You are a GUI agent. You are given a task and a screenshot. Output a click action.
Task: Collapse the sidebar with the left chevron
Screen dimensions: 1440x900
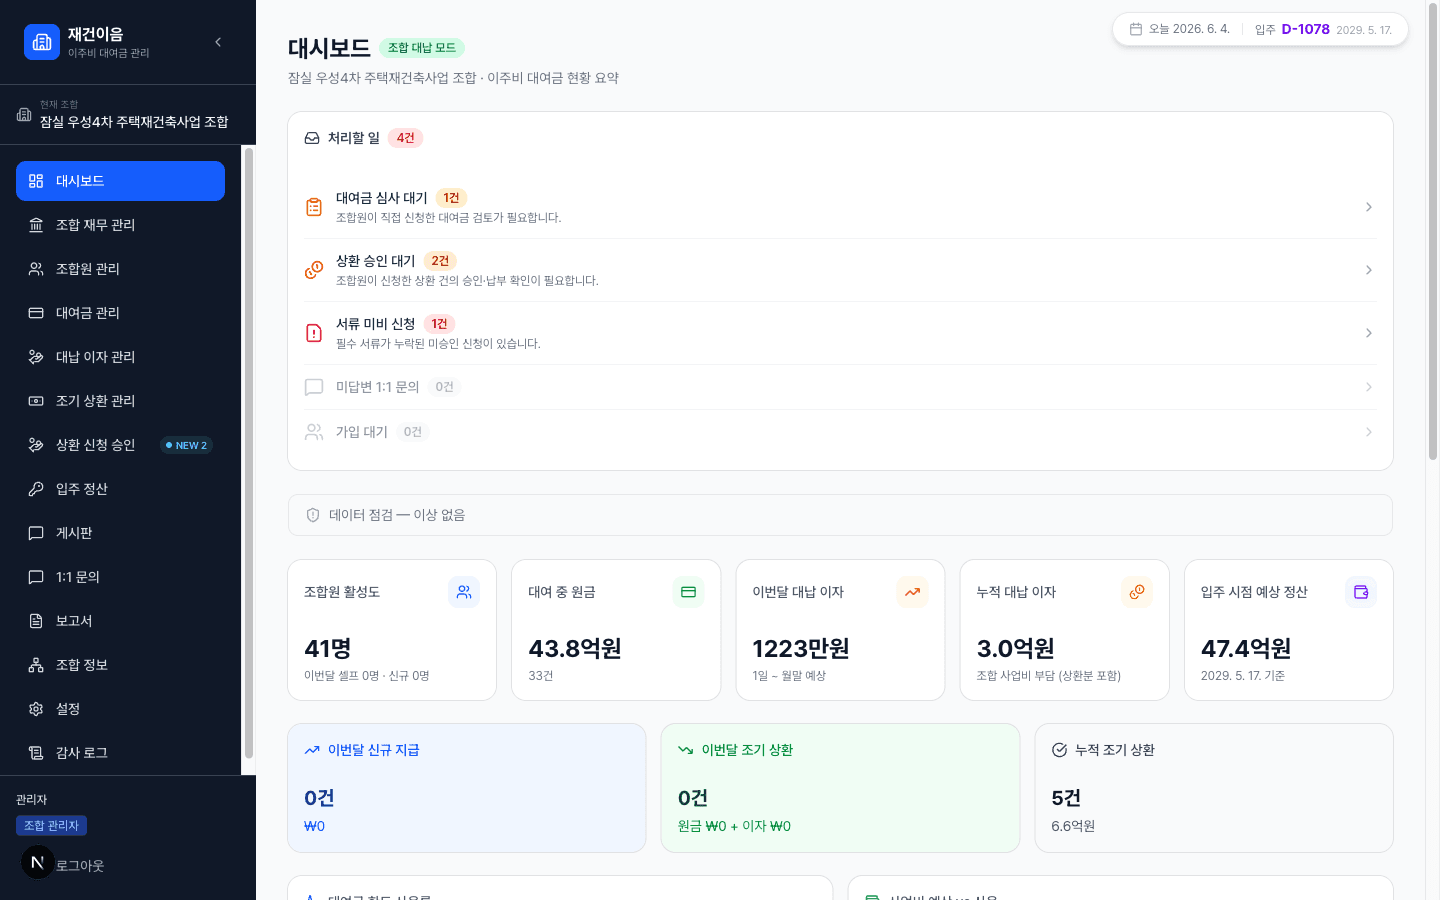tap(218, 42)
